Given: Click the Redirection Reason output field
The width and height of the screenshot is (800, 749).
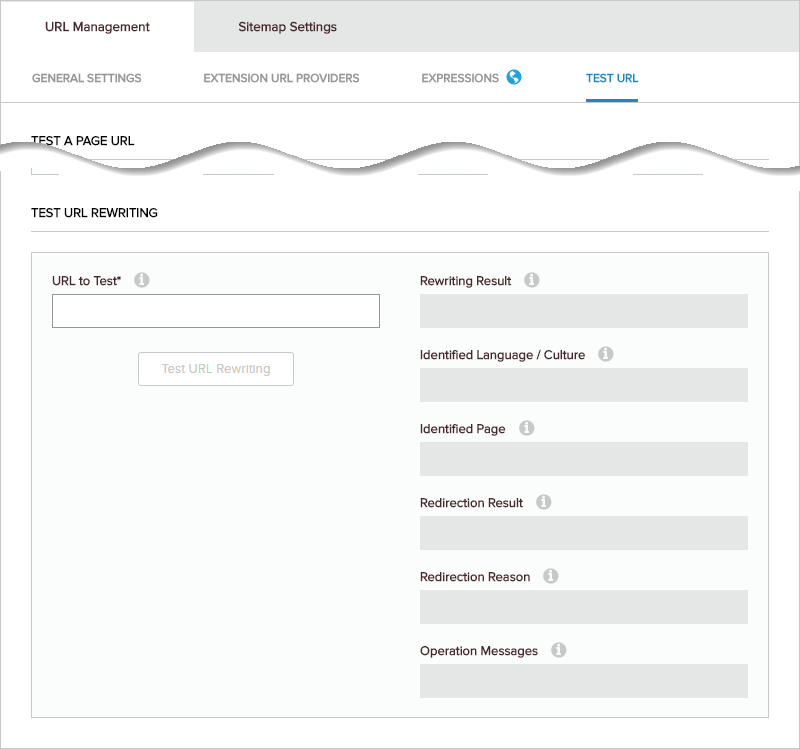Looking at the screenshot, I should (x=584, y=607).
